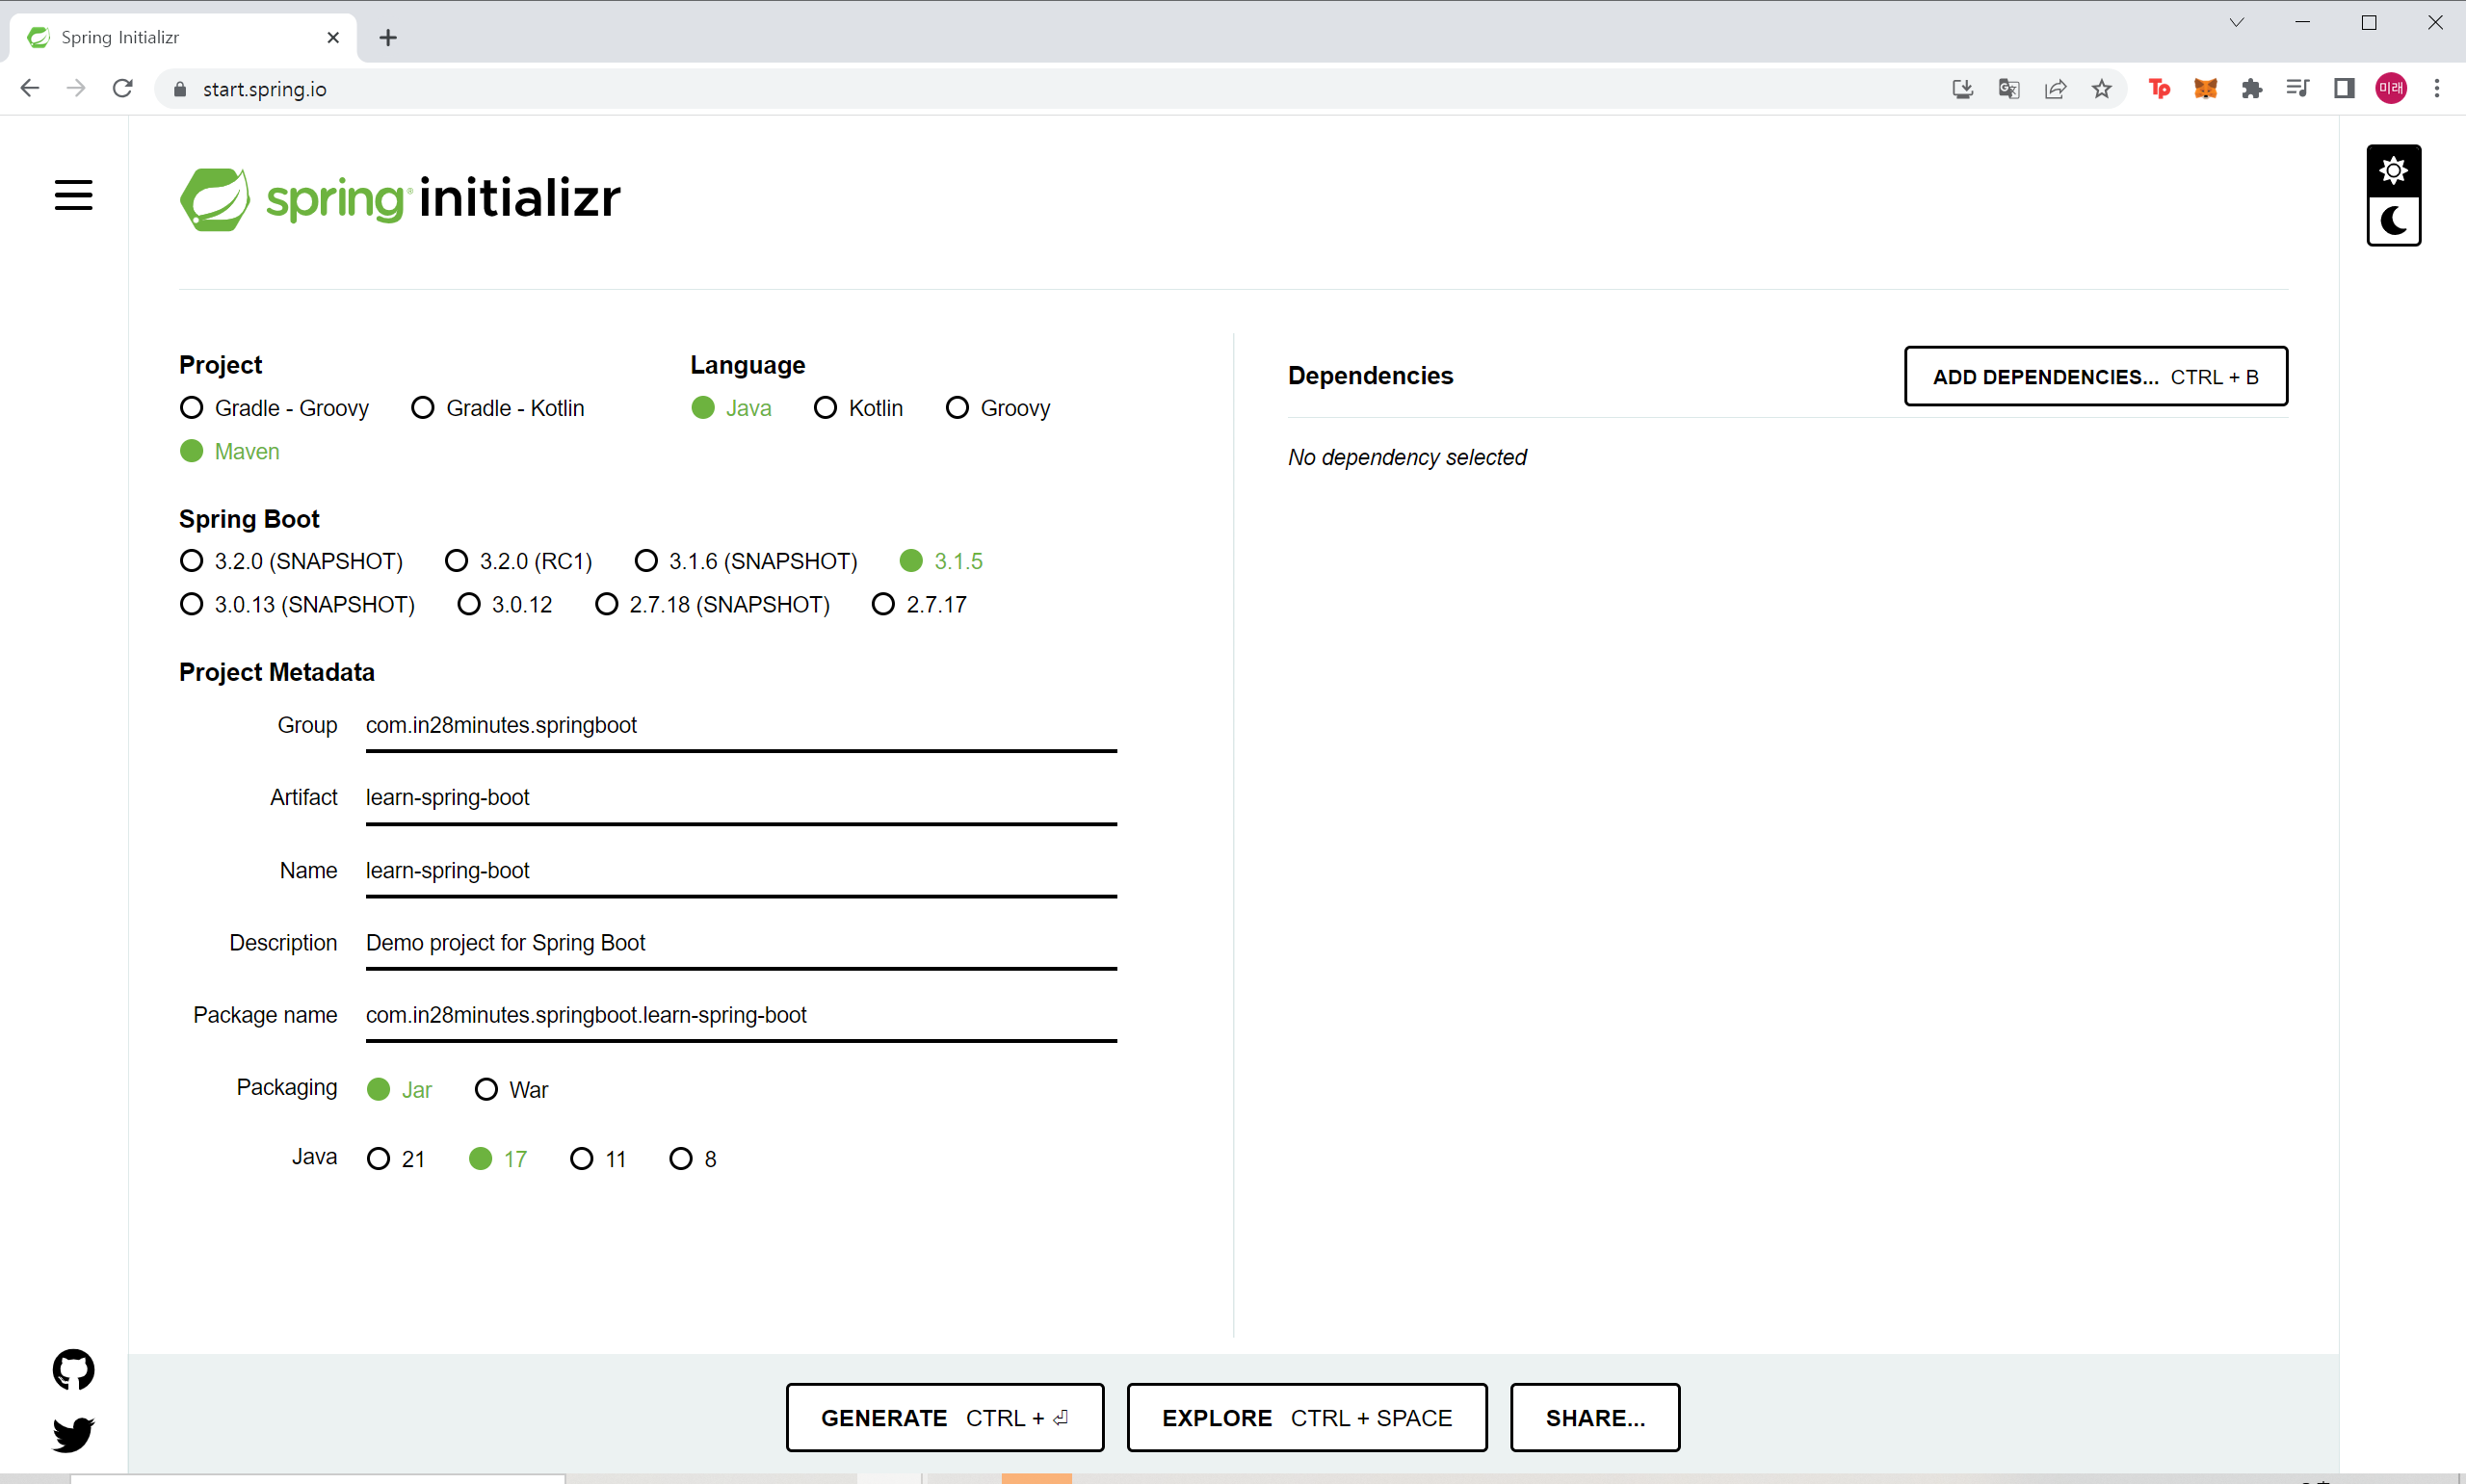Screen dimensions: 2466x1484
Task: Select Maven project type
Action: click(x=230, y=451)
